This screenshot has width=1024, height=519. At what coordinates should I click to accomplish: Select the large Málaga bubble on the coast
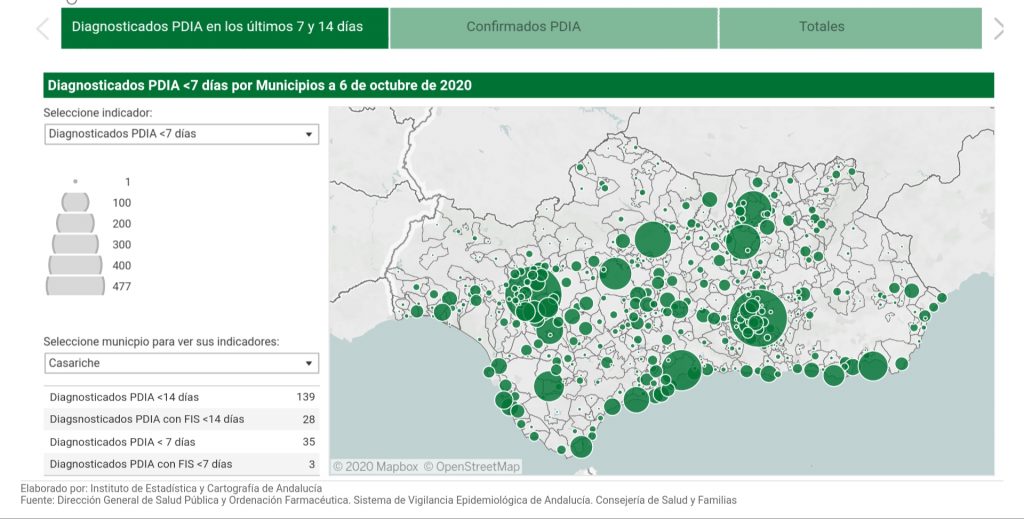(683, 370)
